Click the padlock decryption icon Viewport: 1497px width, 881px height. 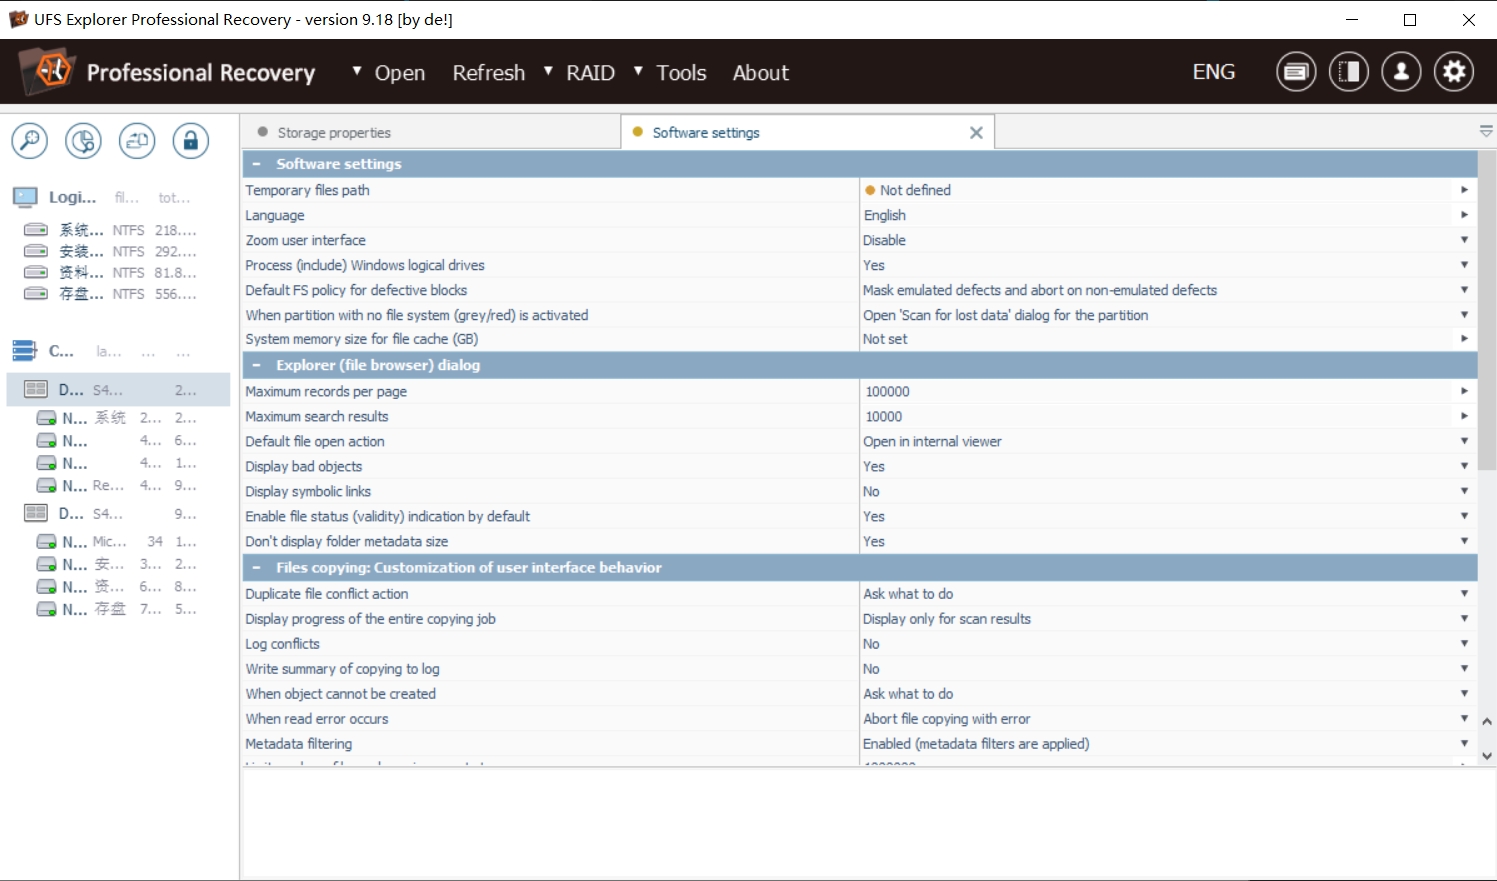(191, 141)
